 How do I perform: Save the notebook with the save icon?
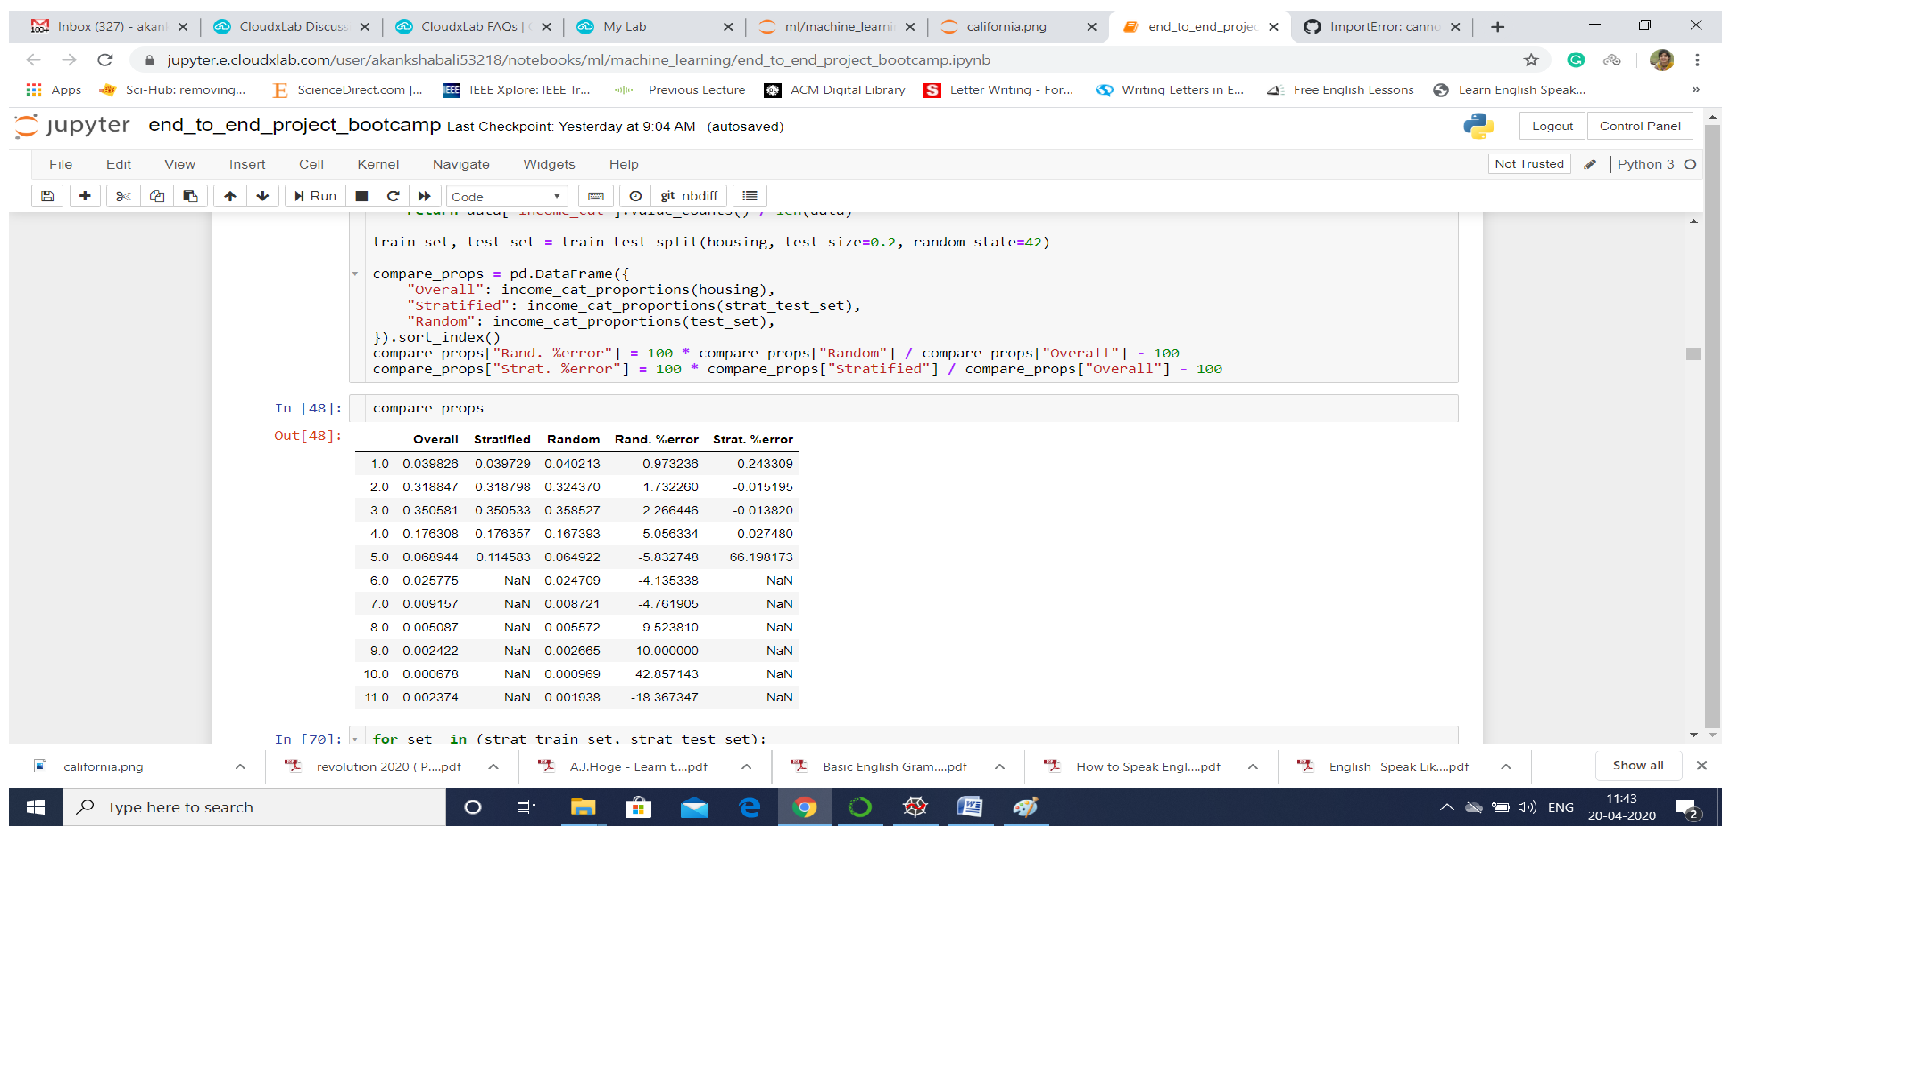pyautogui.click(x=47, y=196)
